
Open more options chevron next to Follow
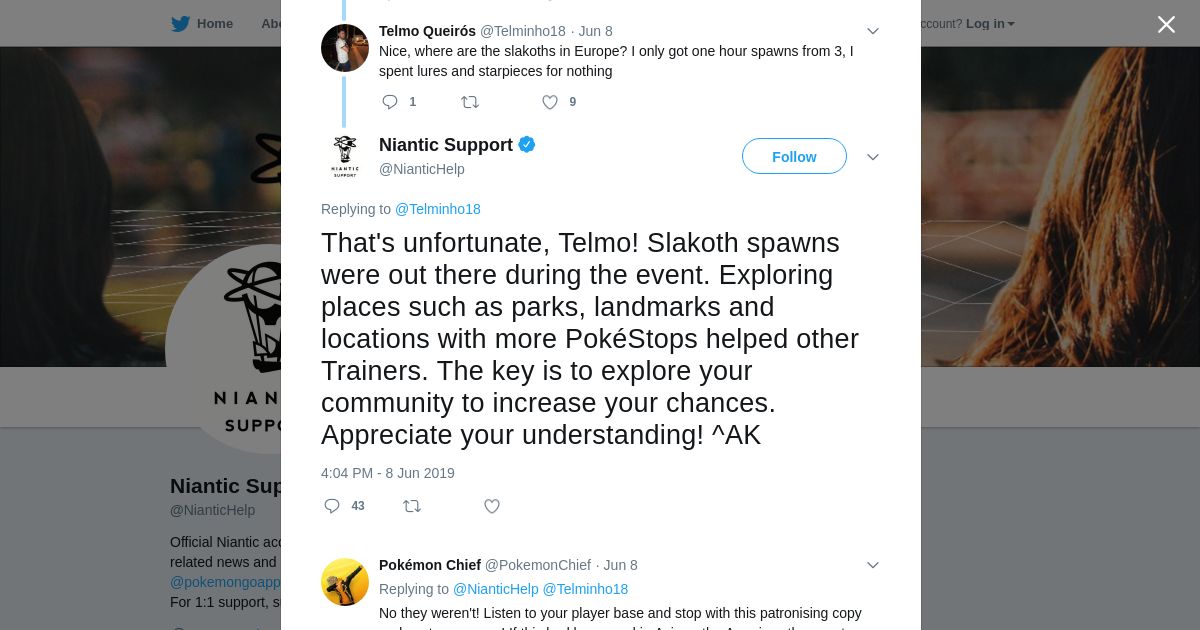[872, 157]
